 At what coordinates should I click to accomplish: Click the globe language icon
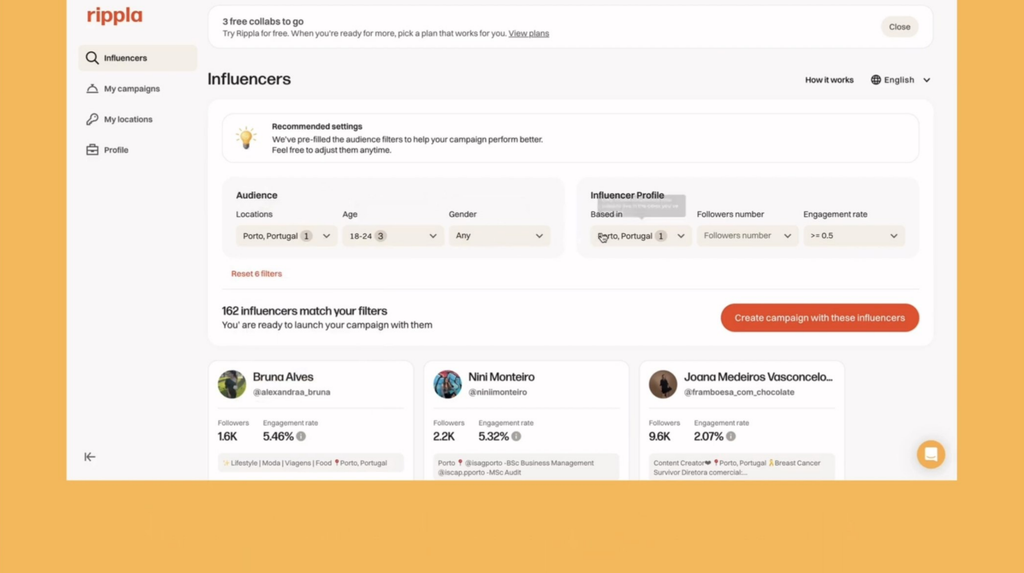(x=876, y=80)
